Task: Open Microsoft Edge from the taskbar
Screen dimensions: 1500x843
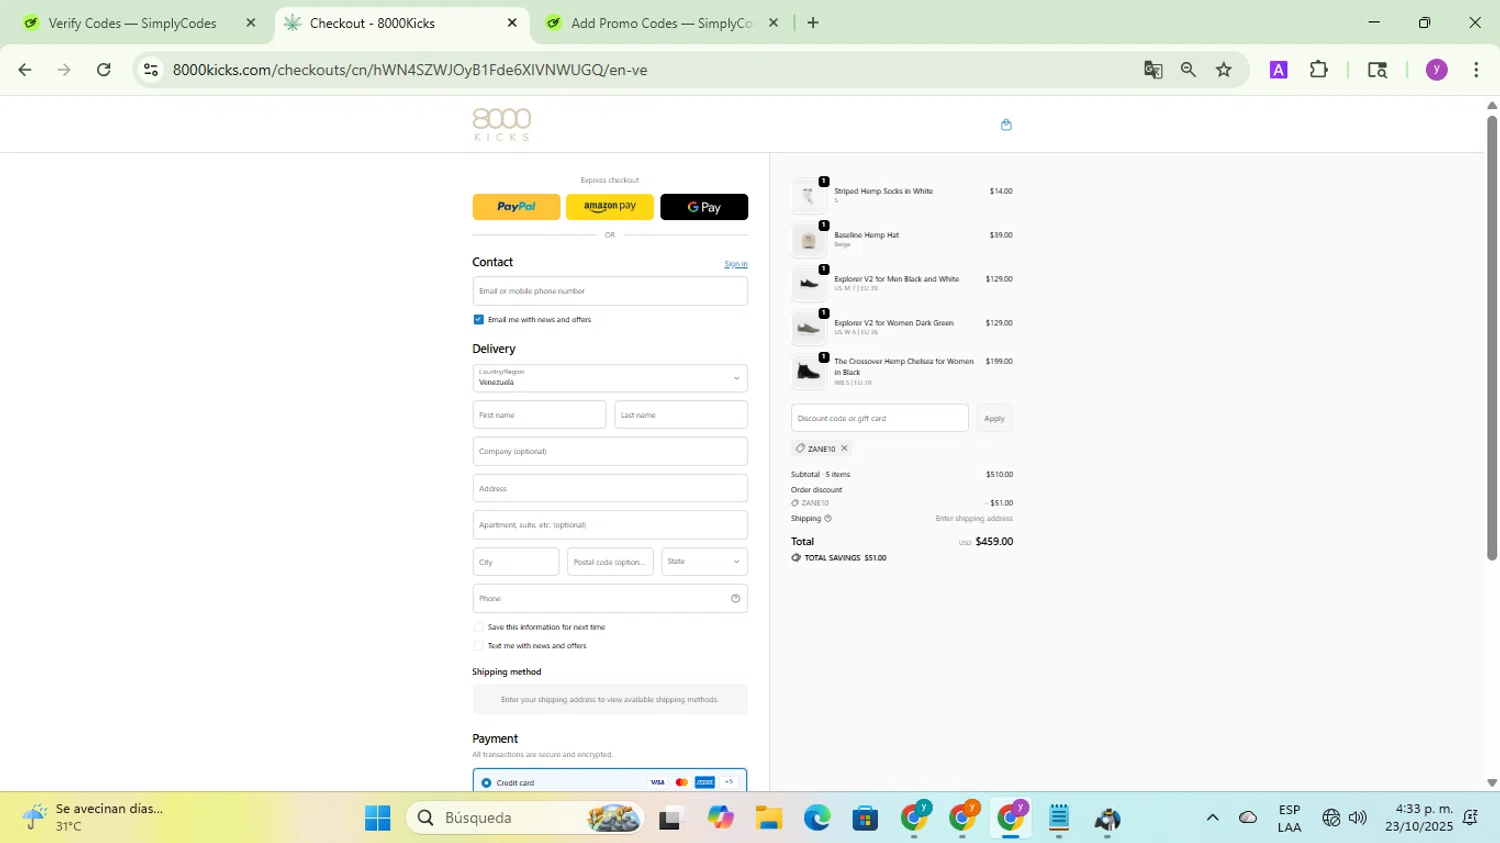Action: click(817, 818)
